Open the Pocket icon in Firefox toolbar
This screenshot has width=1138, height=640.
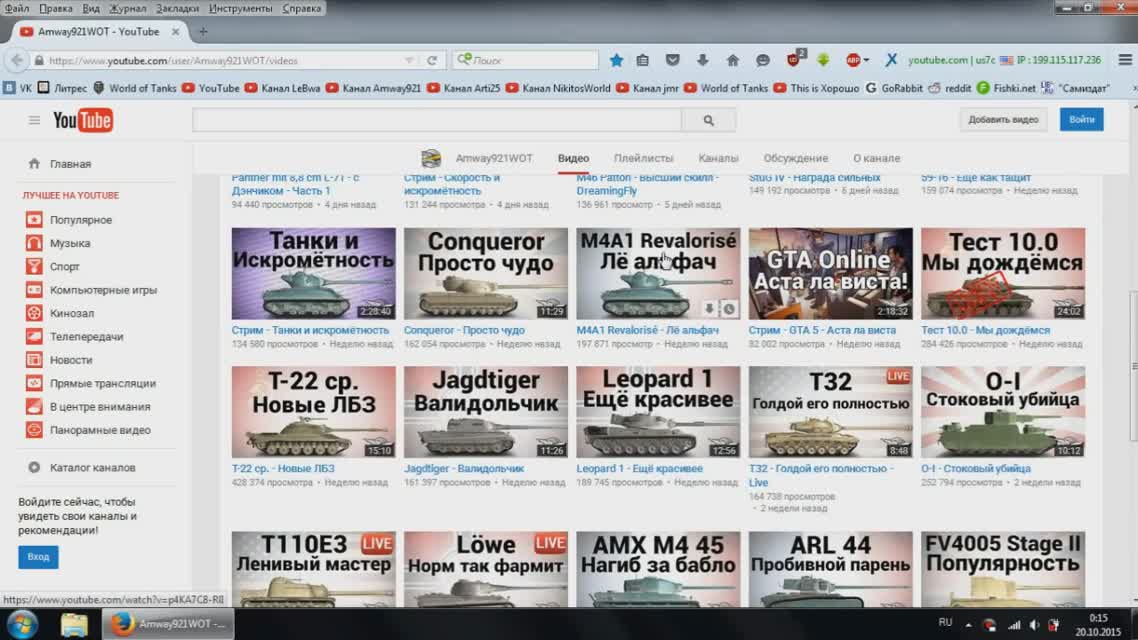click(x=673, y=60)
